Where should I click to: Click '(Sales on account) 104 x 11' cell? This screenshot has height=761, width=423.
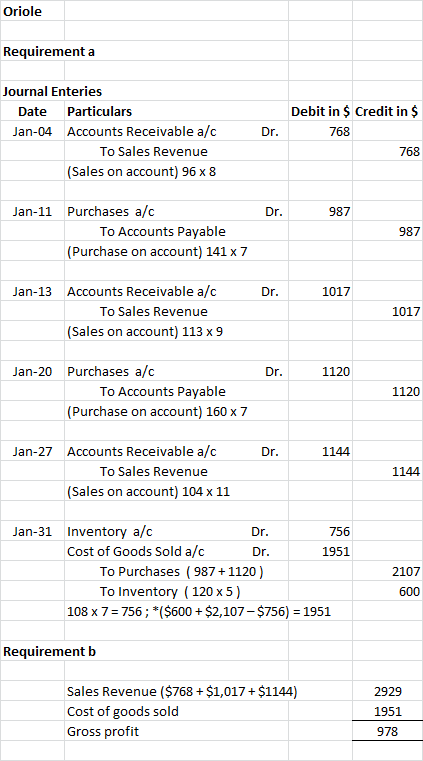[177, 492]
